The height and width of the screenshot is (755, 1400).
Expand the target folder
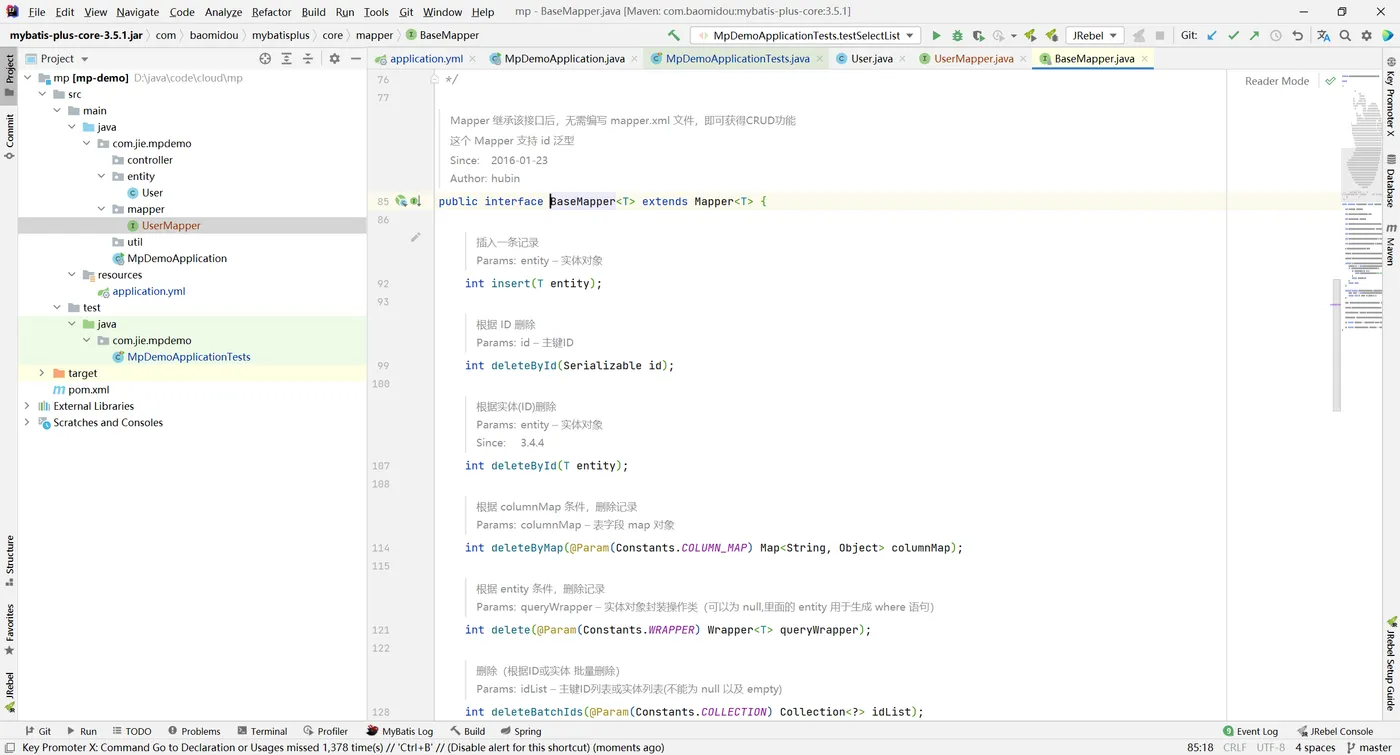click(x=42, y=373)
